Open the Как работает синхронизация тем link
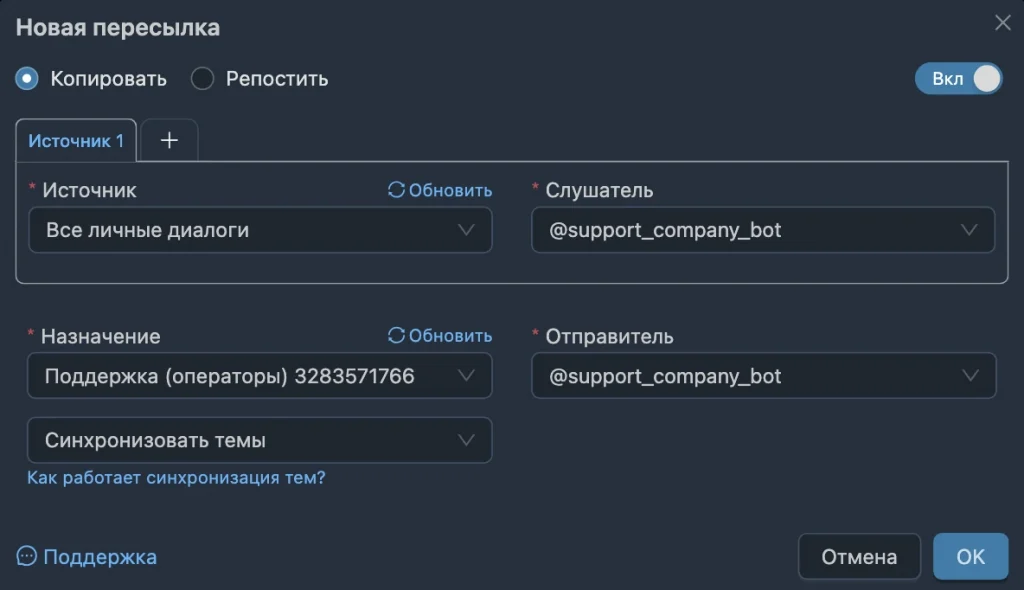This screenshot has height=590, width=1024. click(x=178, y=478)
